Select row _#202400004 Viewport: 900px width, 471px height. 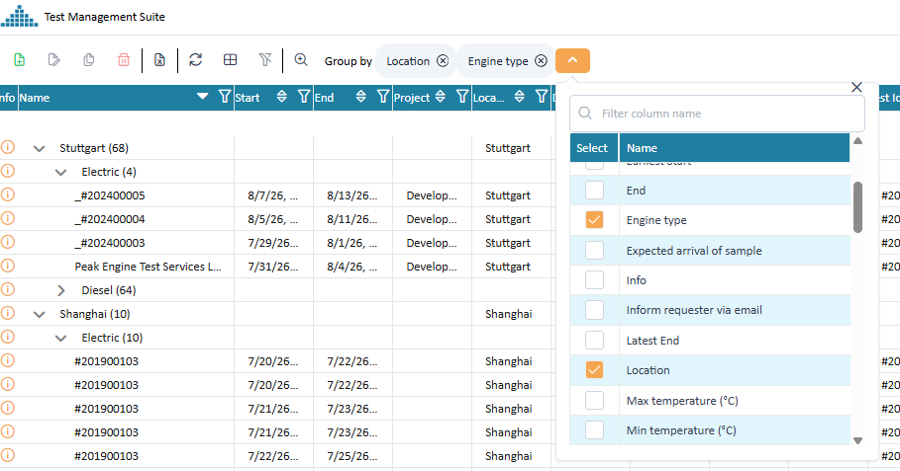pos(110,219)
